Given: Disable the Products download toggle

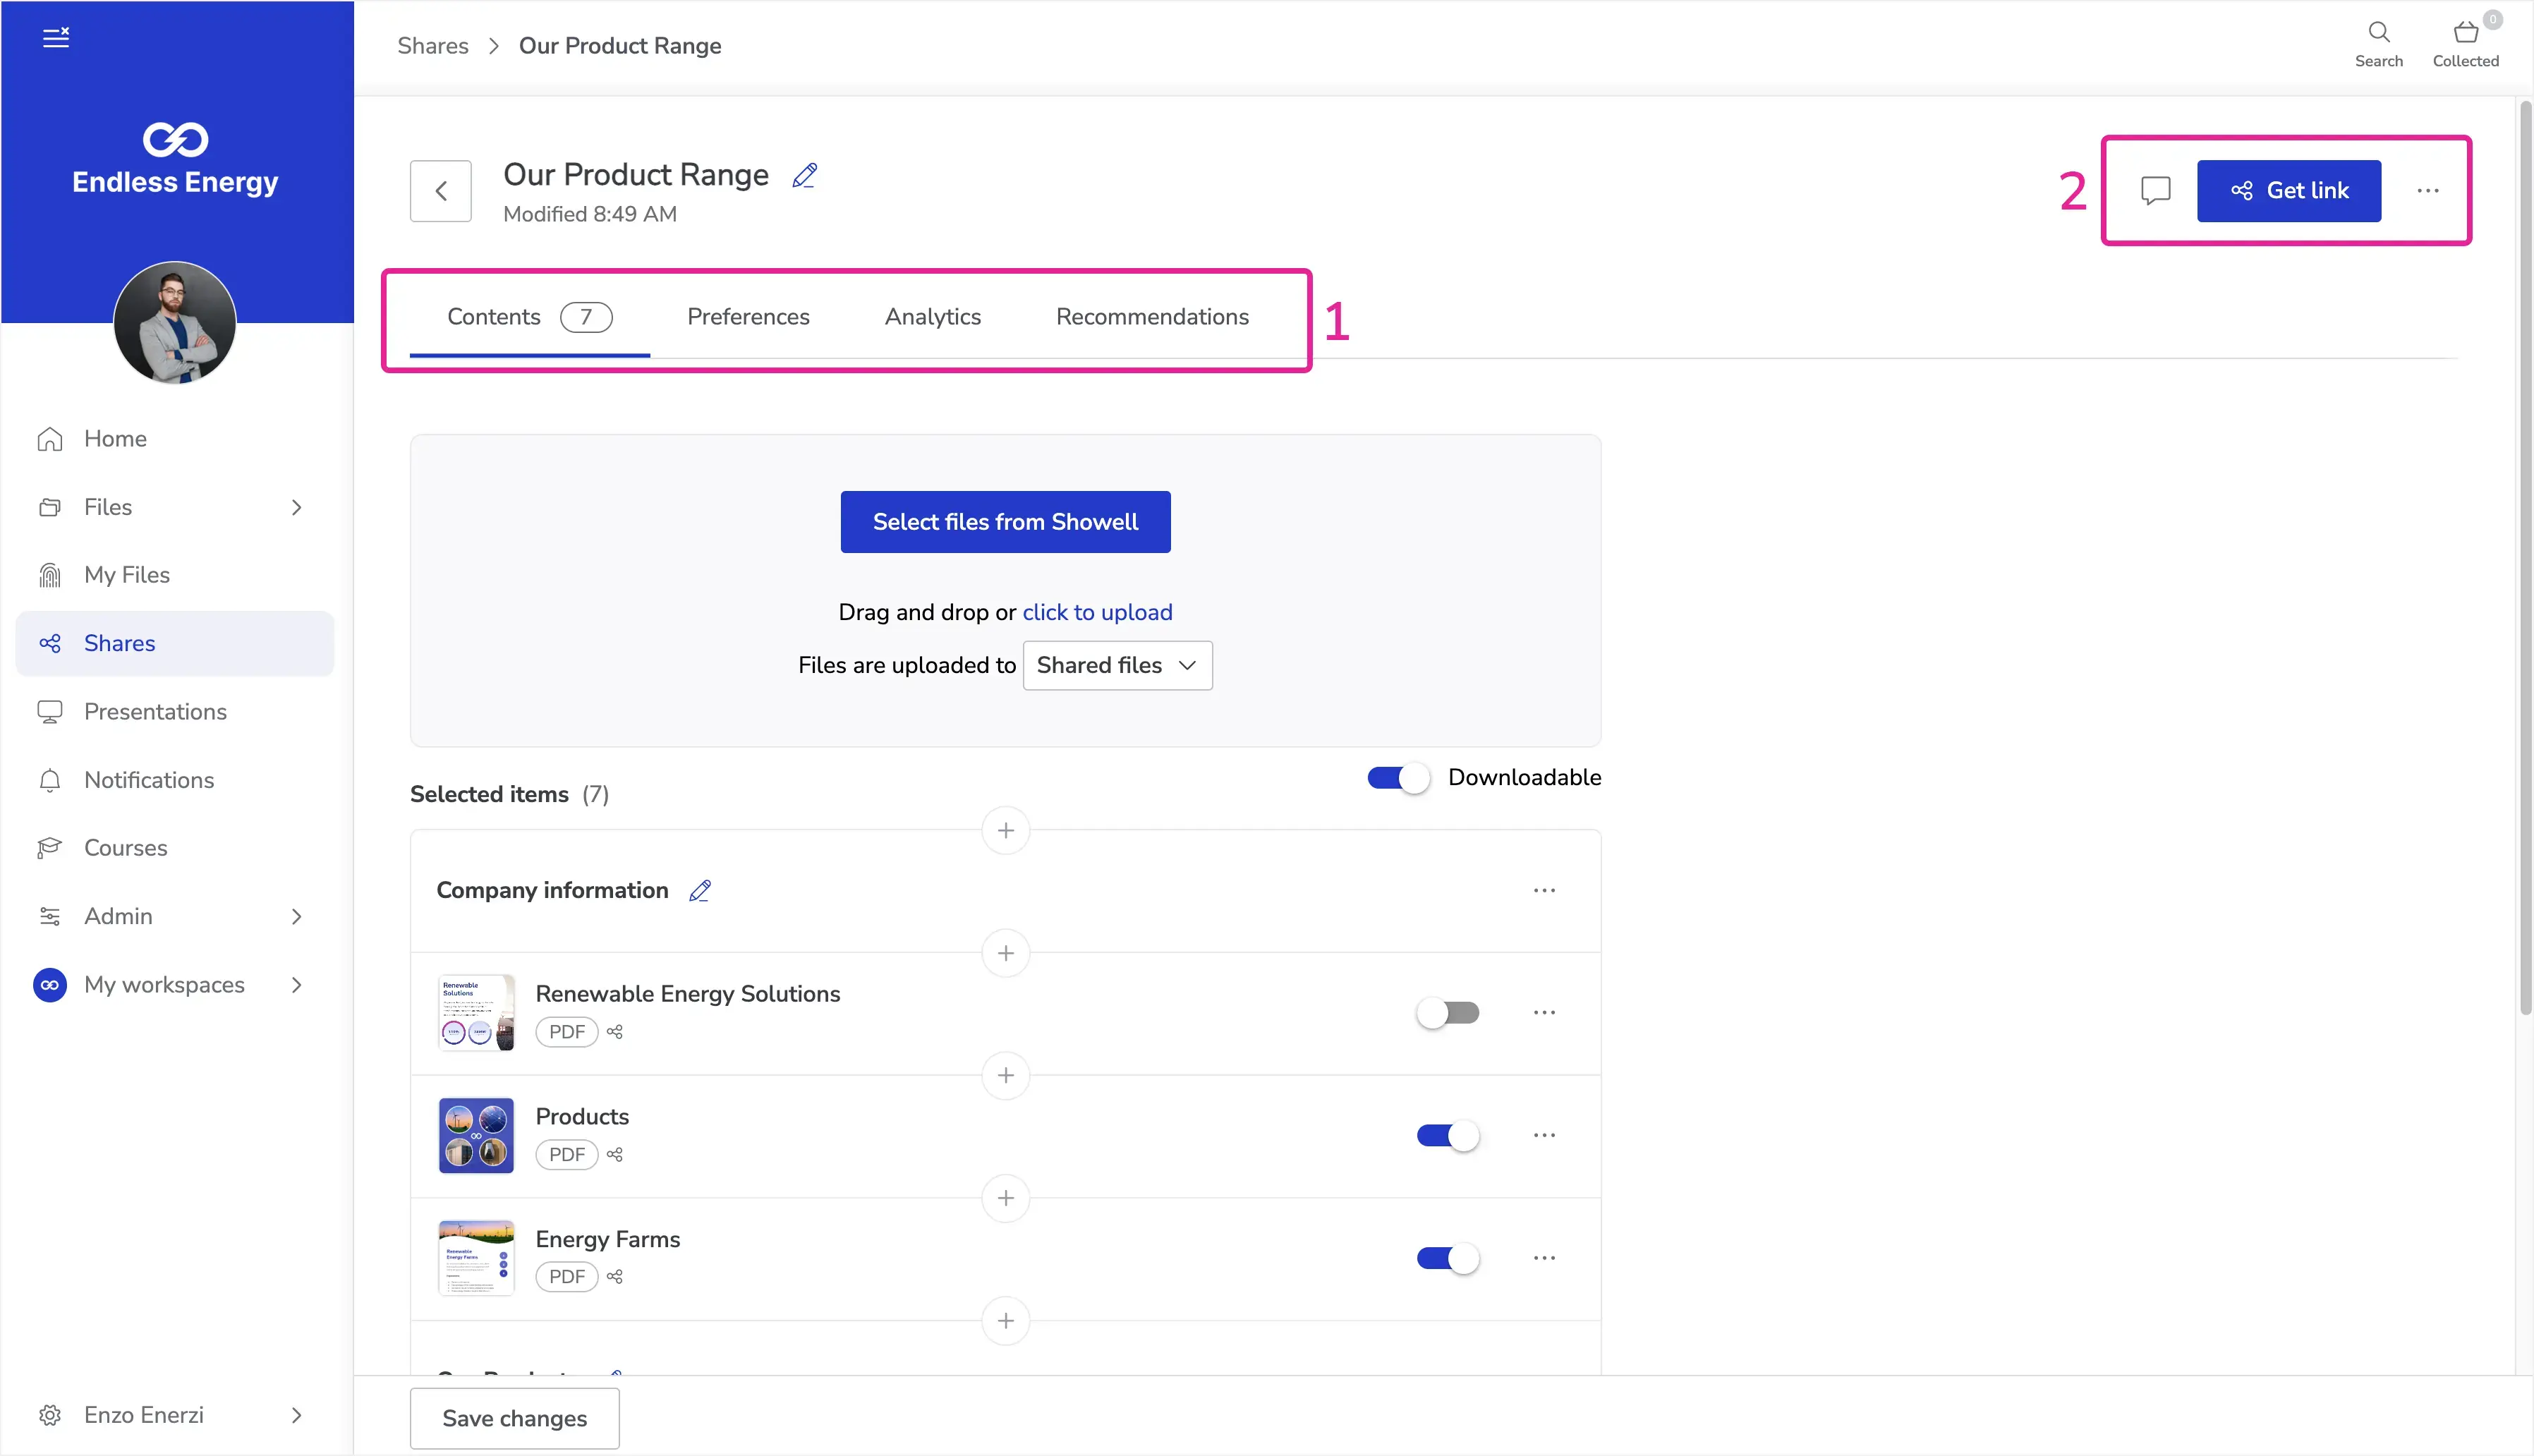Looking at the screenshot, I should 1447,1136.
